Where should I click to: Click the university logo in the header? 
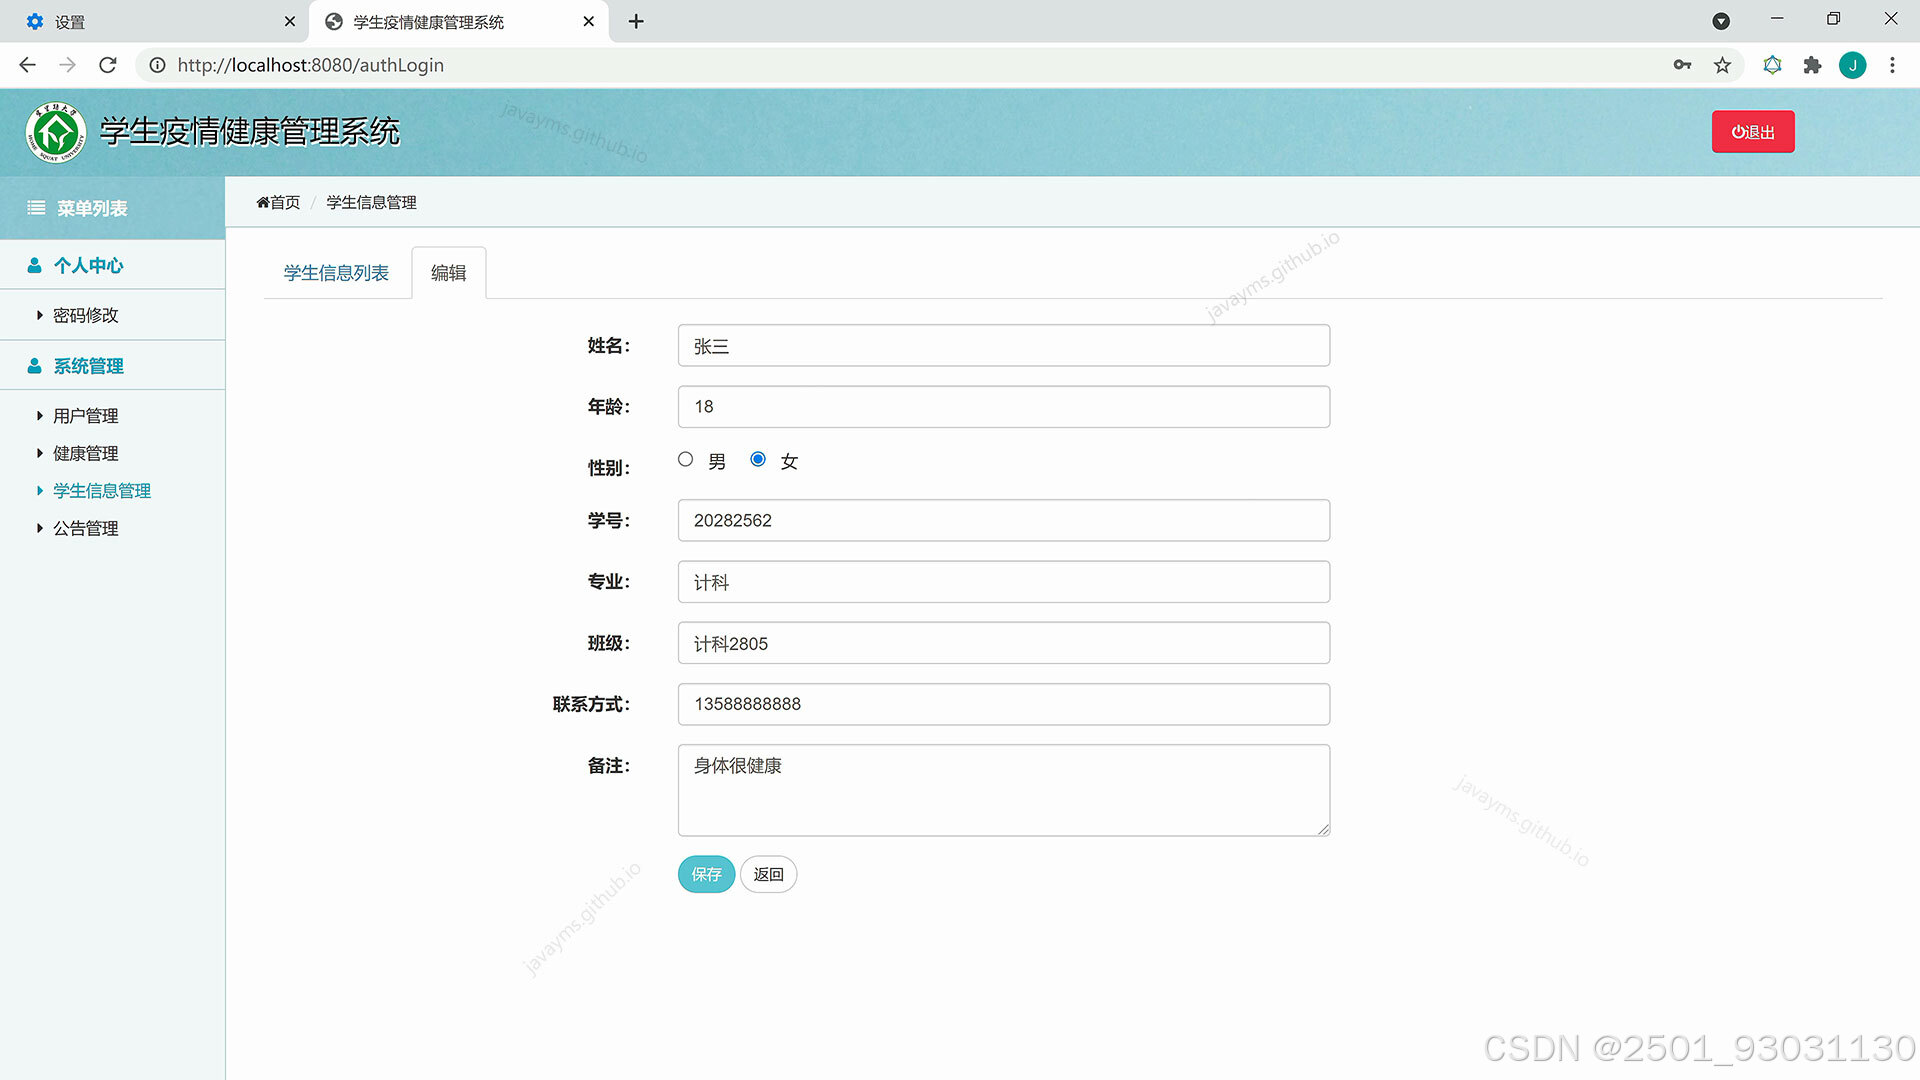(x=56, y=132)
